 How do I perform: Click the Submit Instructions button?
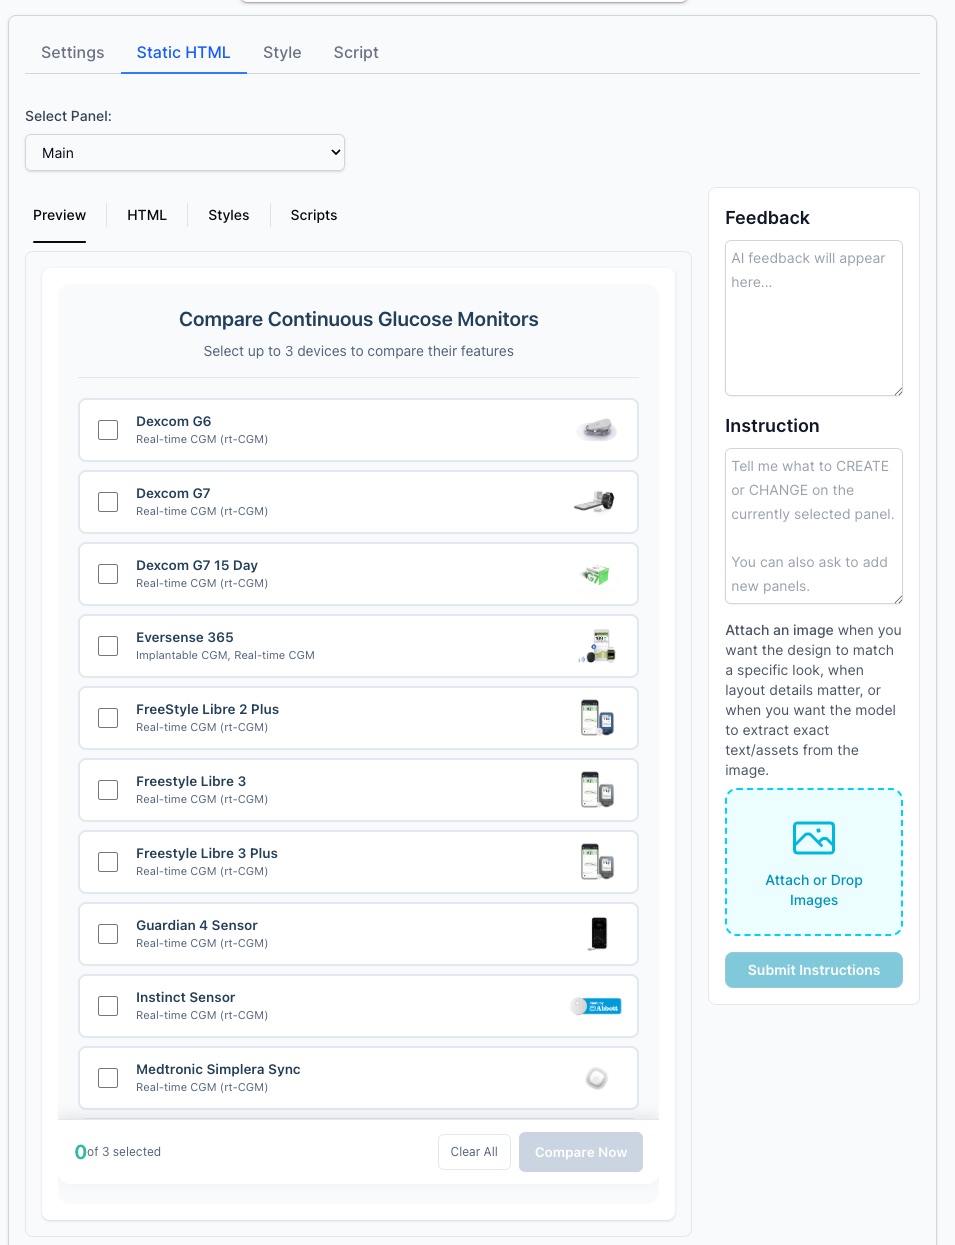pyautogui.click(x=813, y=970)
